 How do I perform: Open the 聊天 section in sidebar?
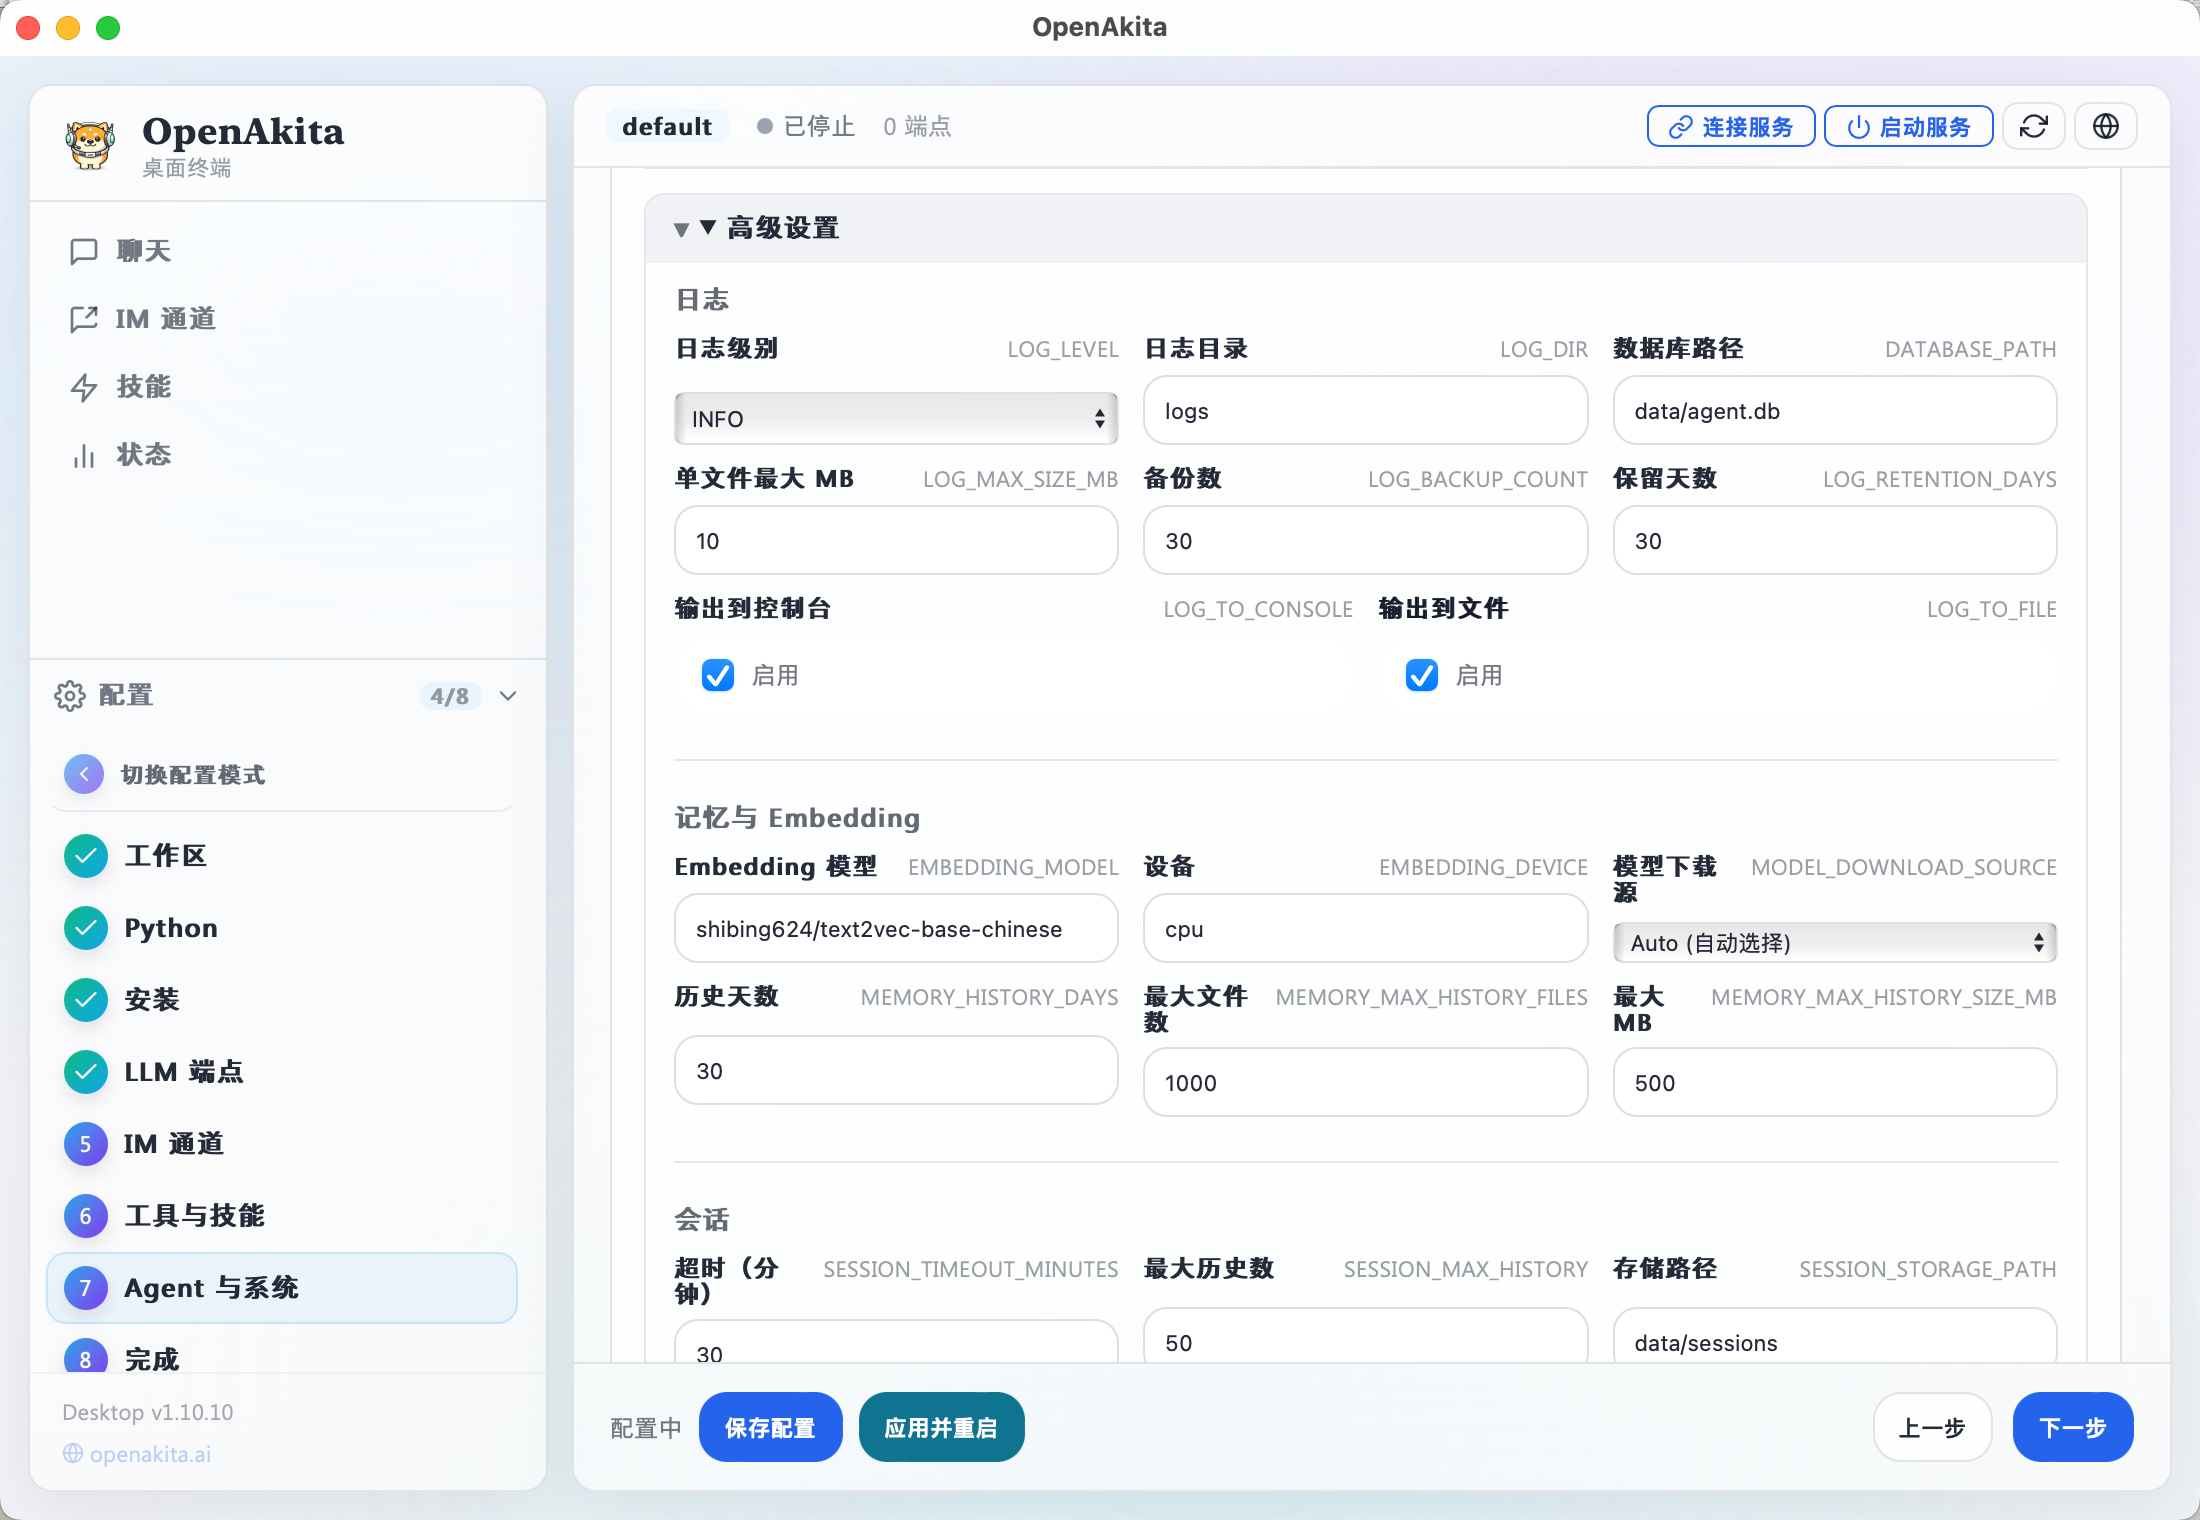tap(141, 251)
